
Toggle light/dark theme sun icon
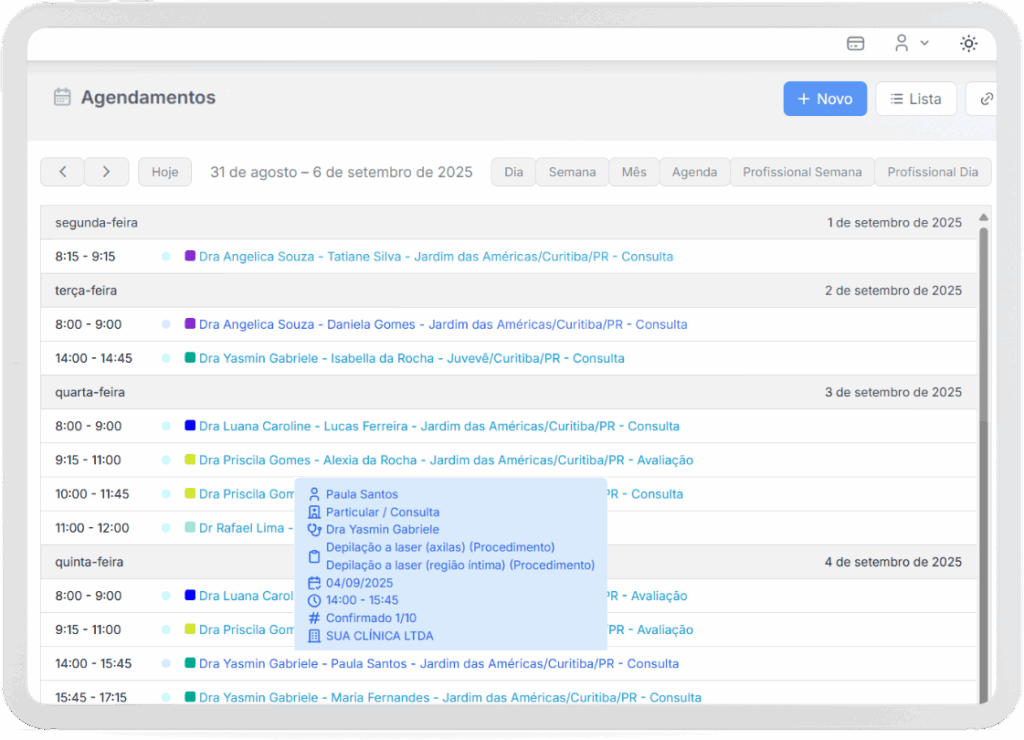click(968, 43)
